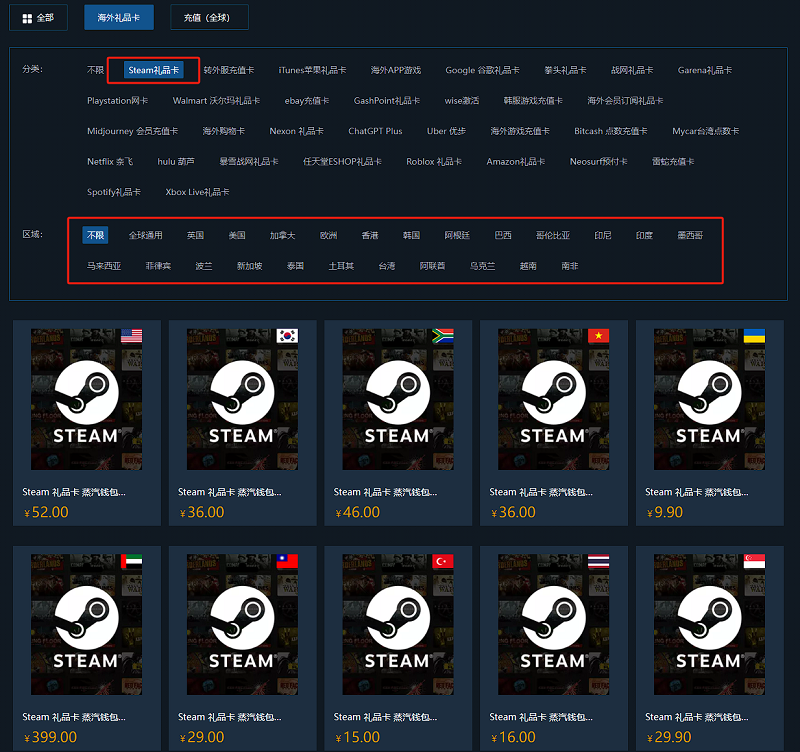The width and height of the screenshot is (800, 752).
Task: Switch to the 海外礼品卡 tab
Action: point(119,17)
